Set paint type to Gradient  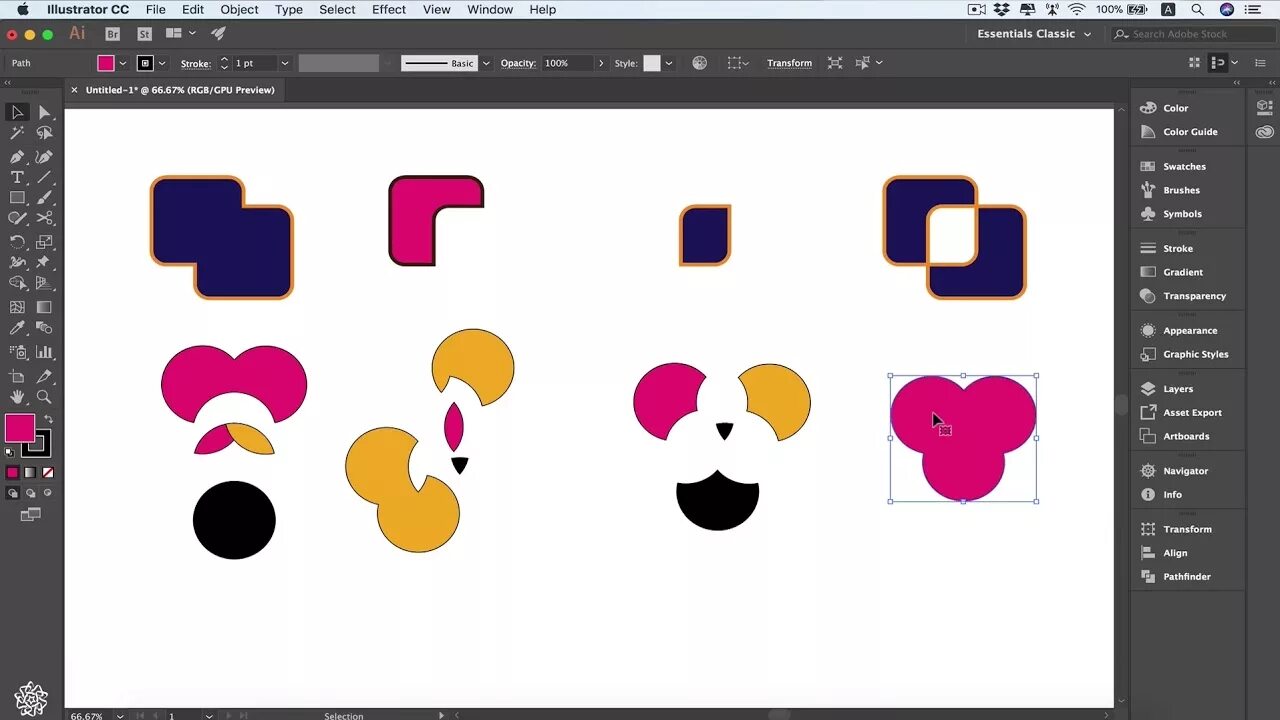[30, 473]
